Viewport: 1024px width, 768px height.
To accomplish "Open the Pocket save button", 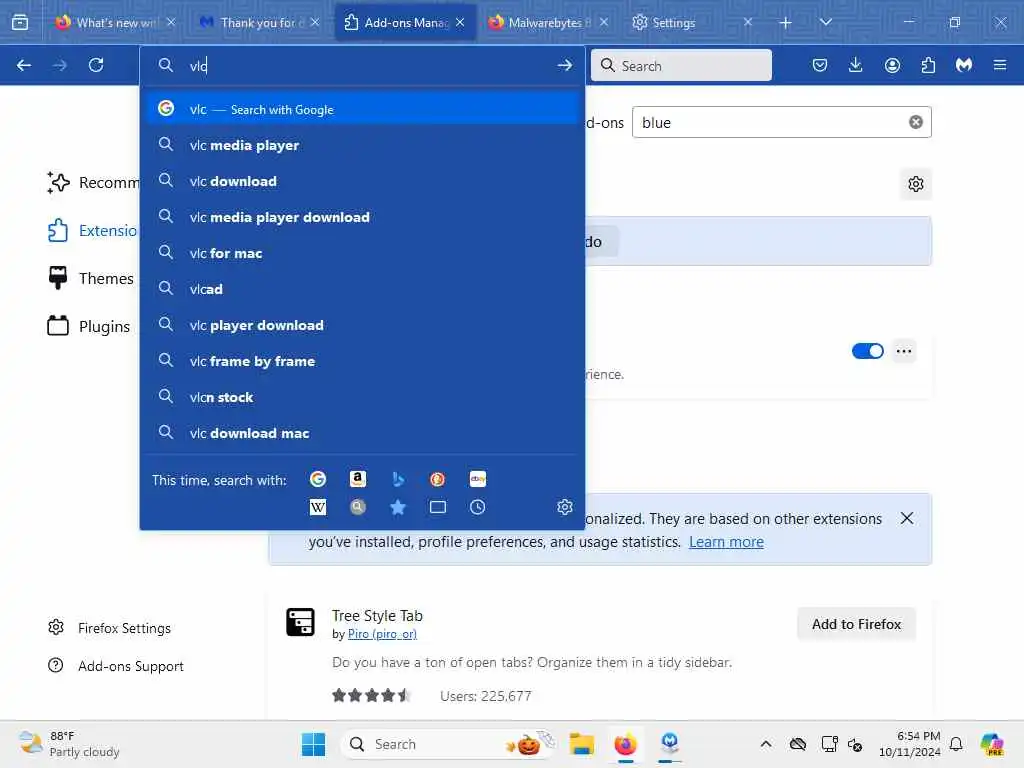I will coord(820,65).
